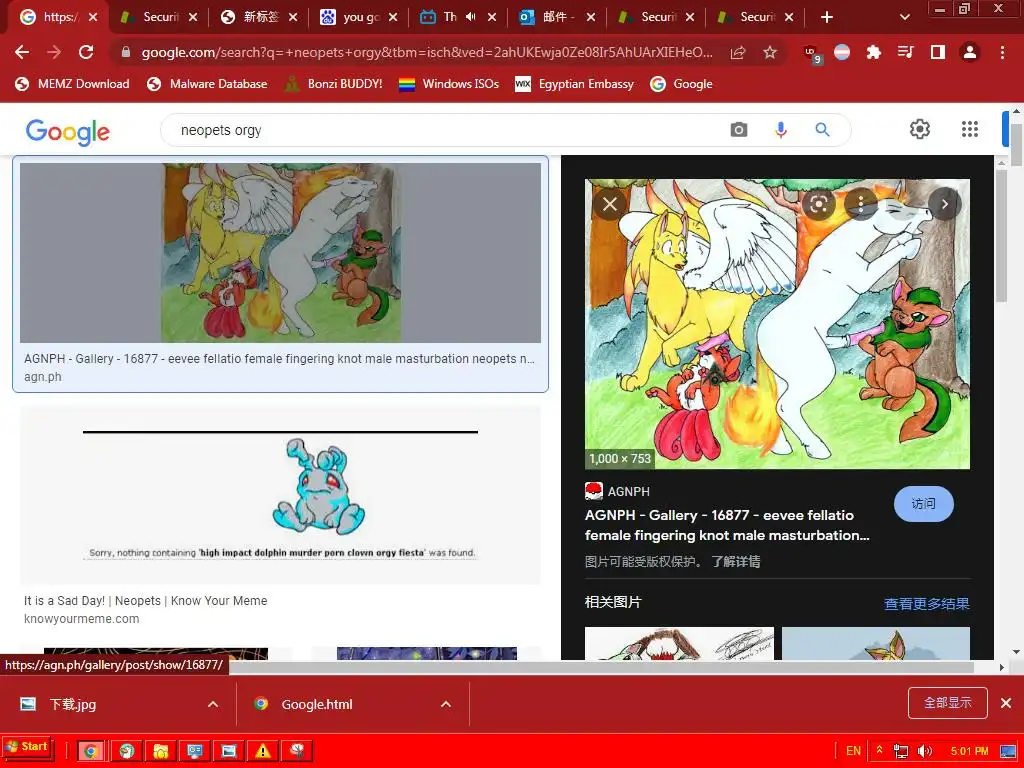This screenshot has height=768, width=1024.
Task: Expand options chevron for Google.html
Action: [445, 704]
